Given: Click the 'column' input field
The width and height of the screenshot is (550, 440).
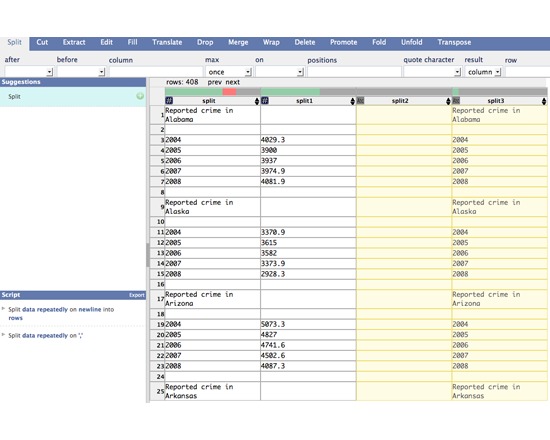Looking at the screenshot, I should coord(156,72).
